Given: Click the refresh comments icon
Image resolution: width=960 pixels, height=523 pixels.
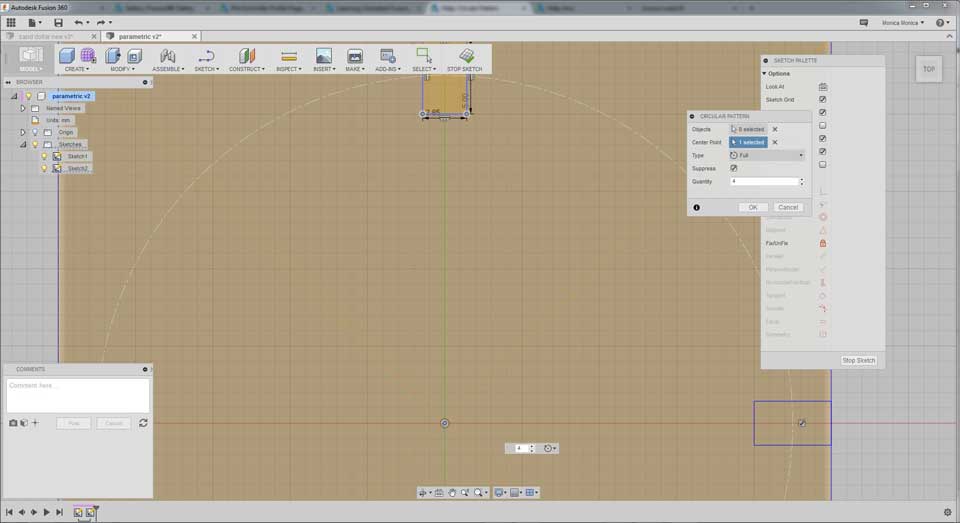Looking at the screenshot, I should pyautogui.click(x=143, y=423).
